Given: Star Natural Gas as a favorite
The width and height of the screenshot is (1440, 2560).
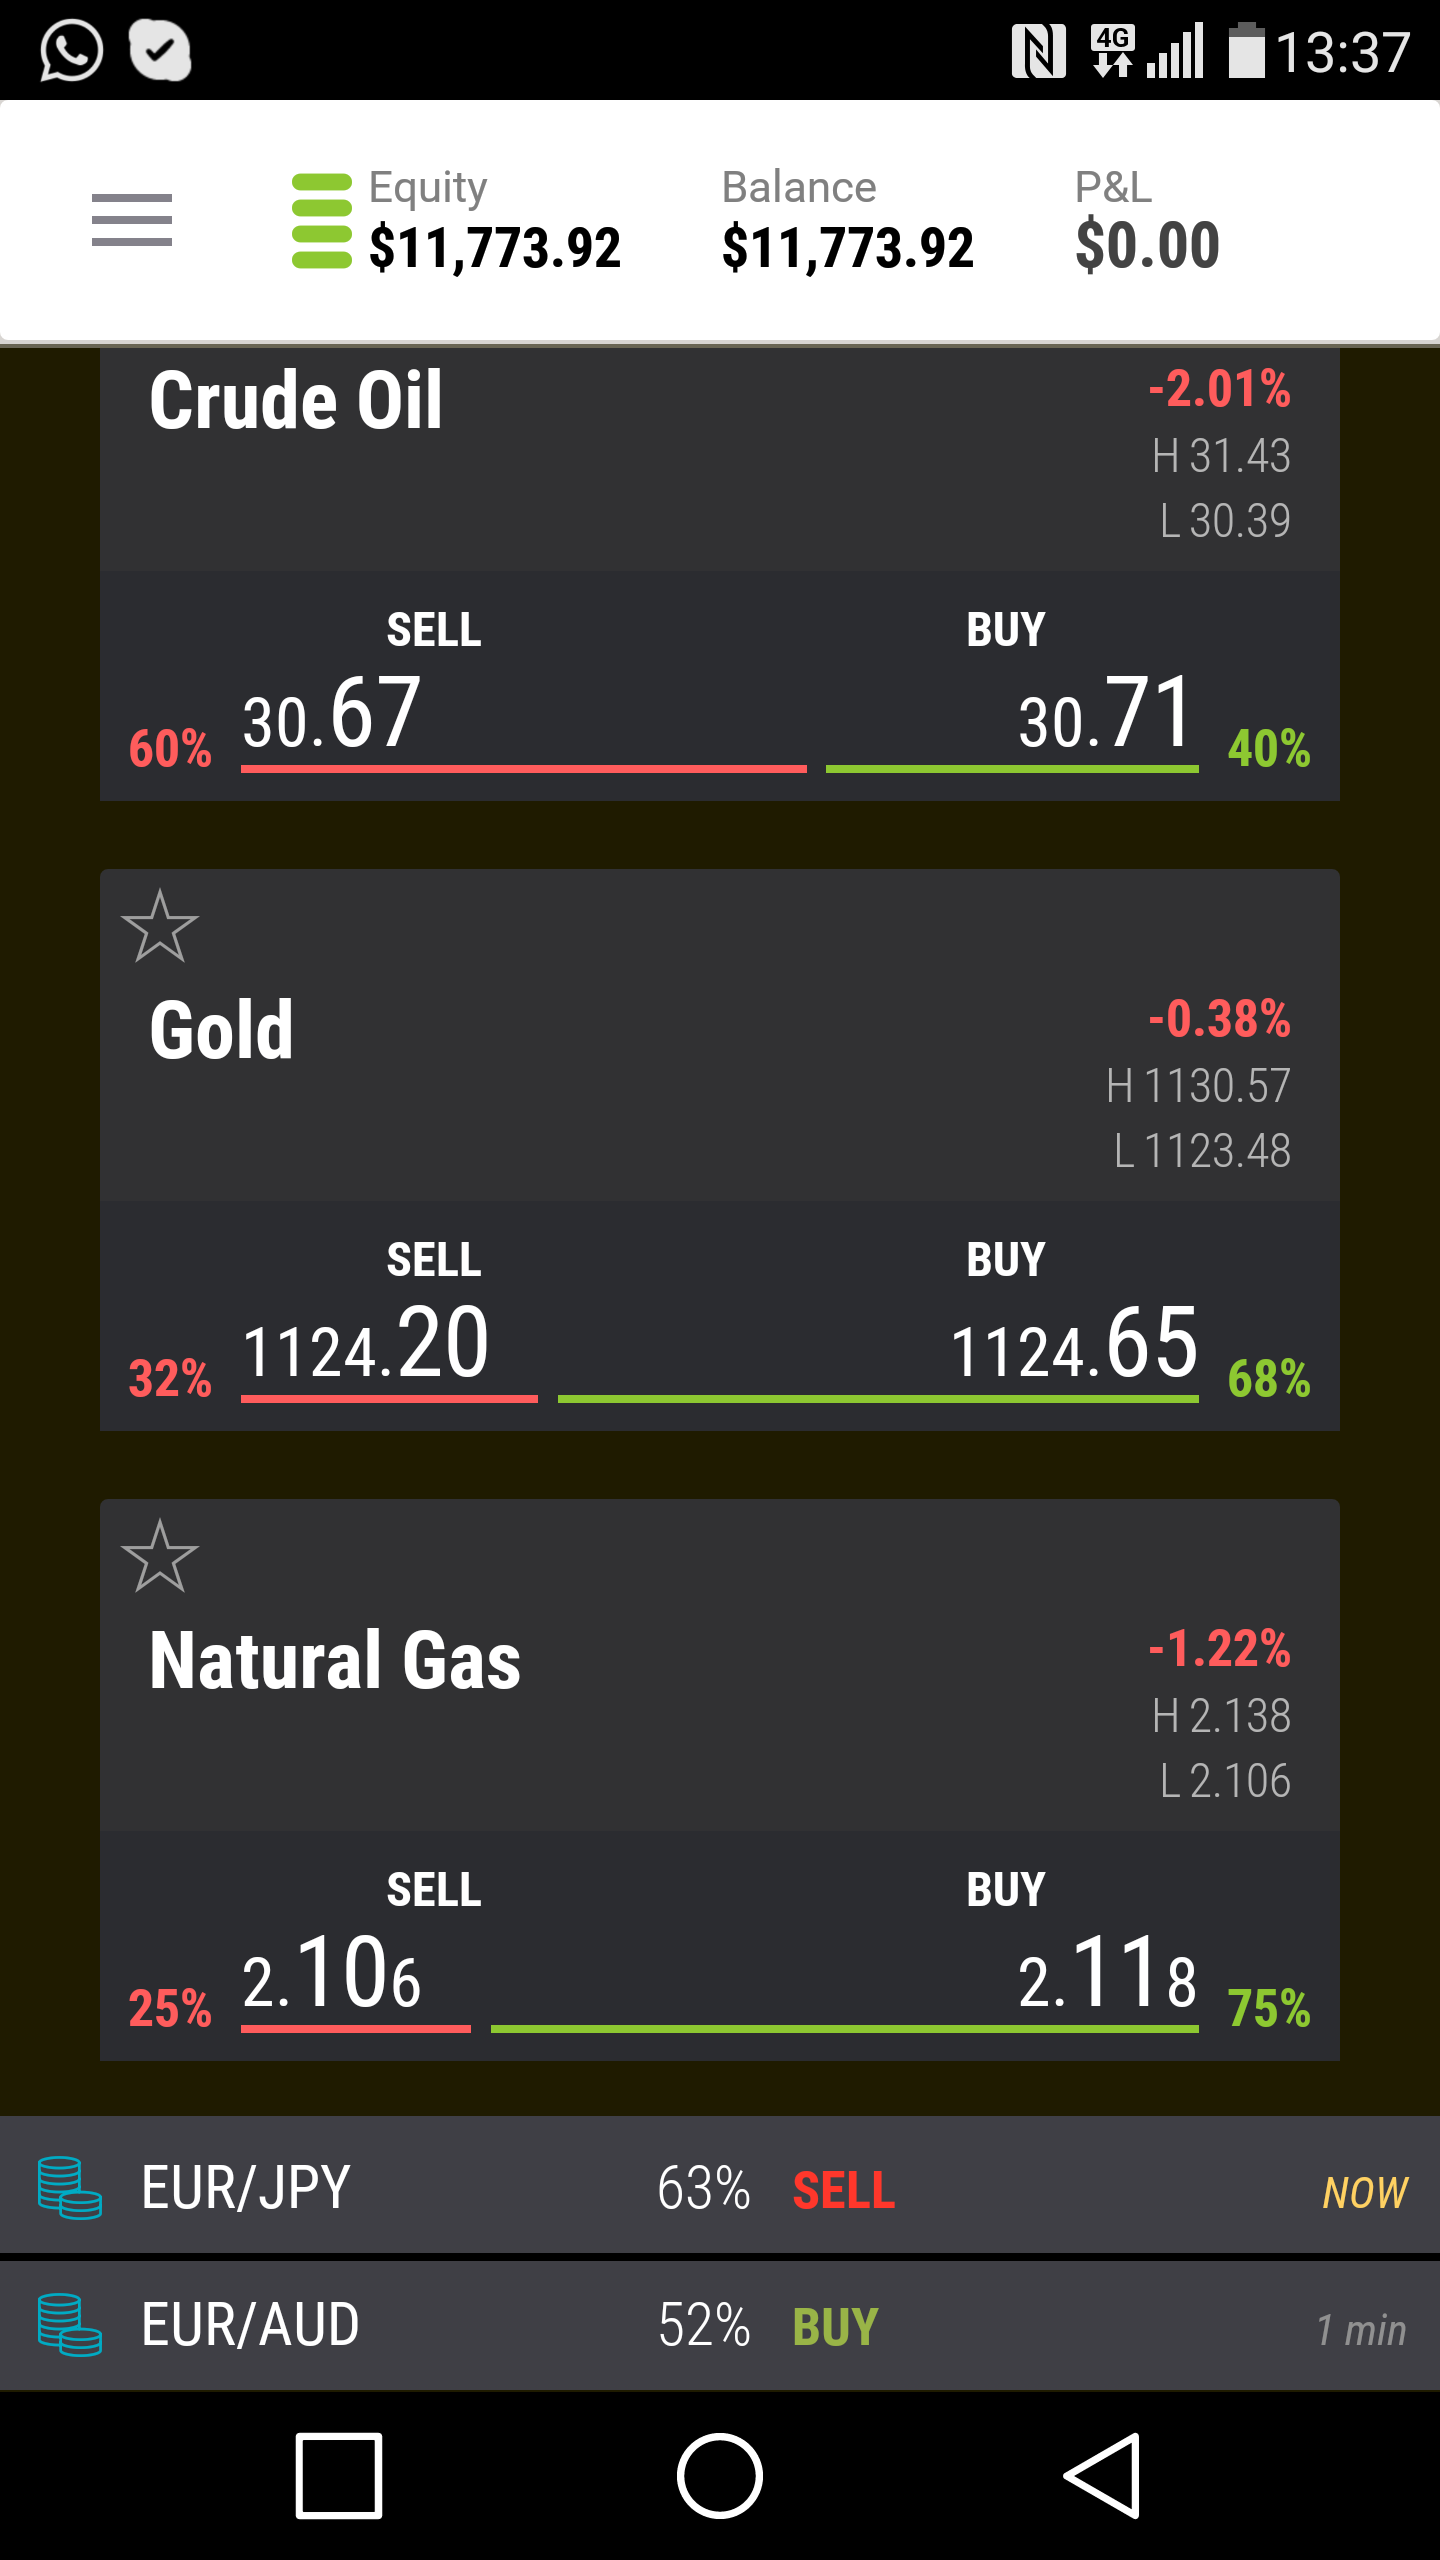Looking at the screenshot, I should pyautogui.click(x=159, y=1557).
